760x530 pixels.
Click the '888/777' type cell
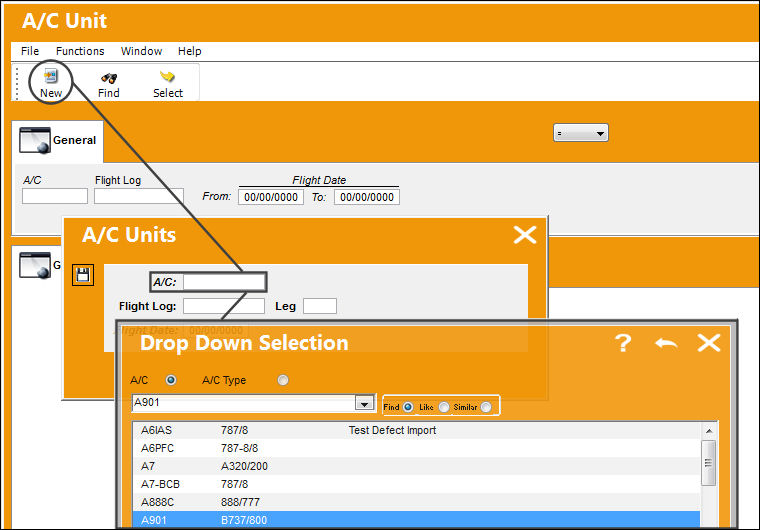point(240,502)
